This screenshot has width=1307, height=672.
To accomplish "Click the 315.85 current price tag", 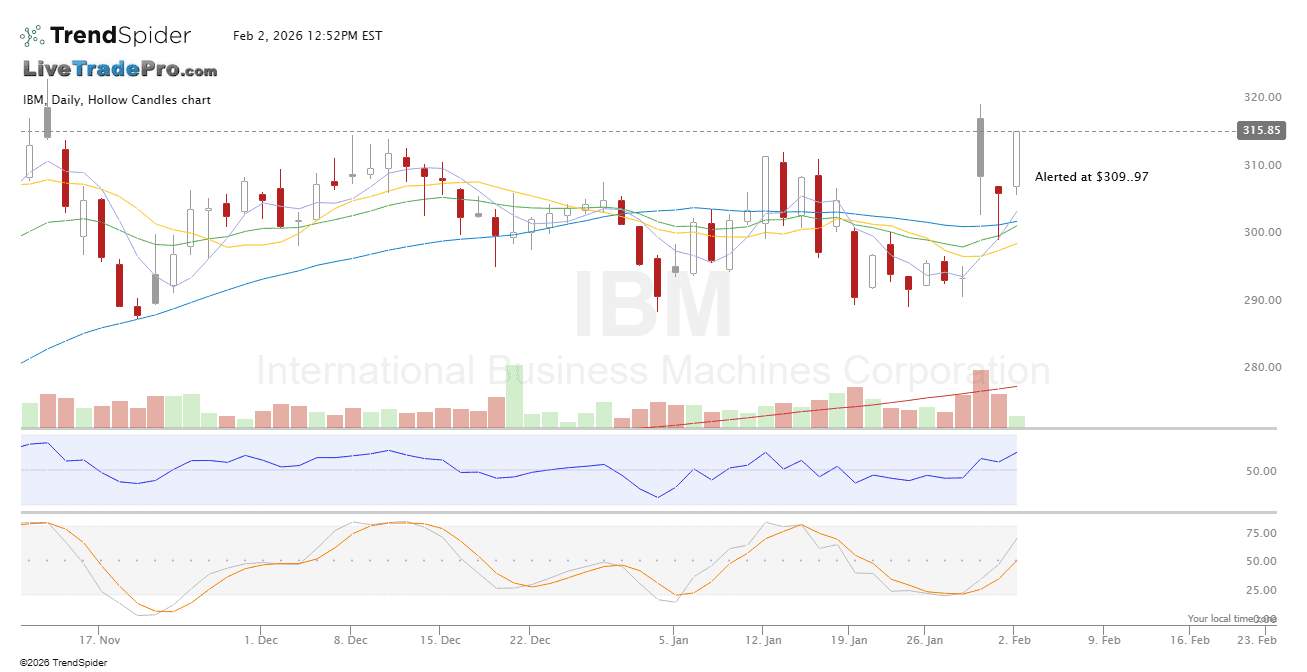I will [1260, 131].
